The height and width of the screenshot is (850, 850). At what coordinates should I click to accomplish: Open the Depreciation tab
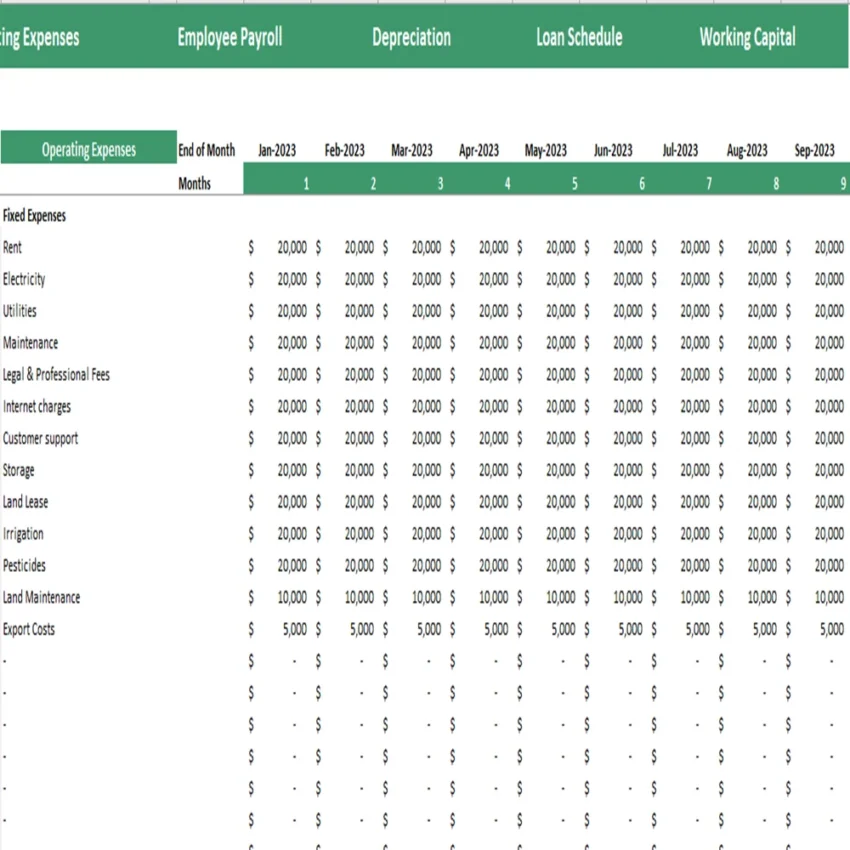411,38
